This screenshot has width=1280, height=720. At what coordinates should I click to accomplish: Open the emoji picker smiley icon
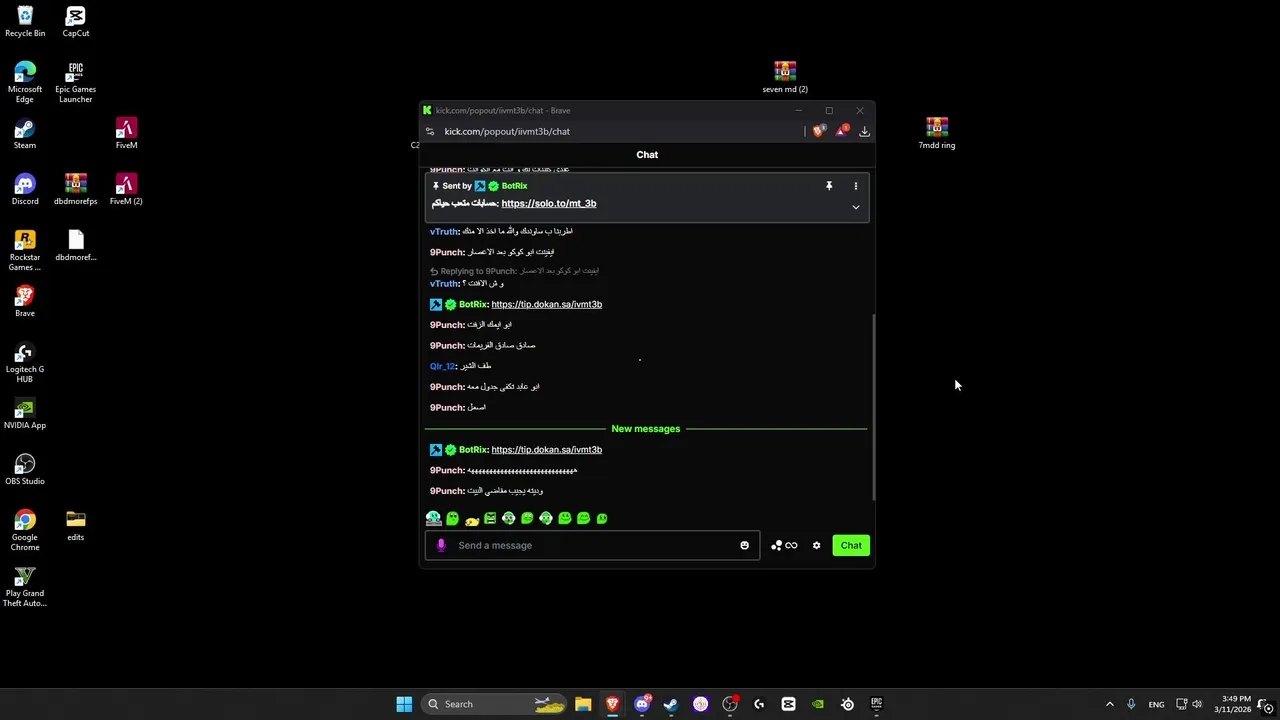tap(744, 545)
